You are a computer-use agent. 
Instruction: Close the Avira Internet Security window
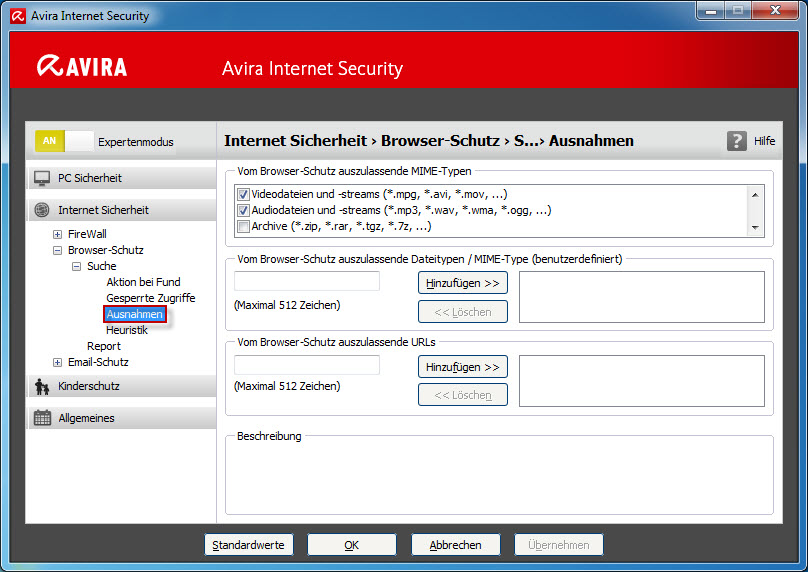tap(775, 11)
